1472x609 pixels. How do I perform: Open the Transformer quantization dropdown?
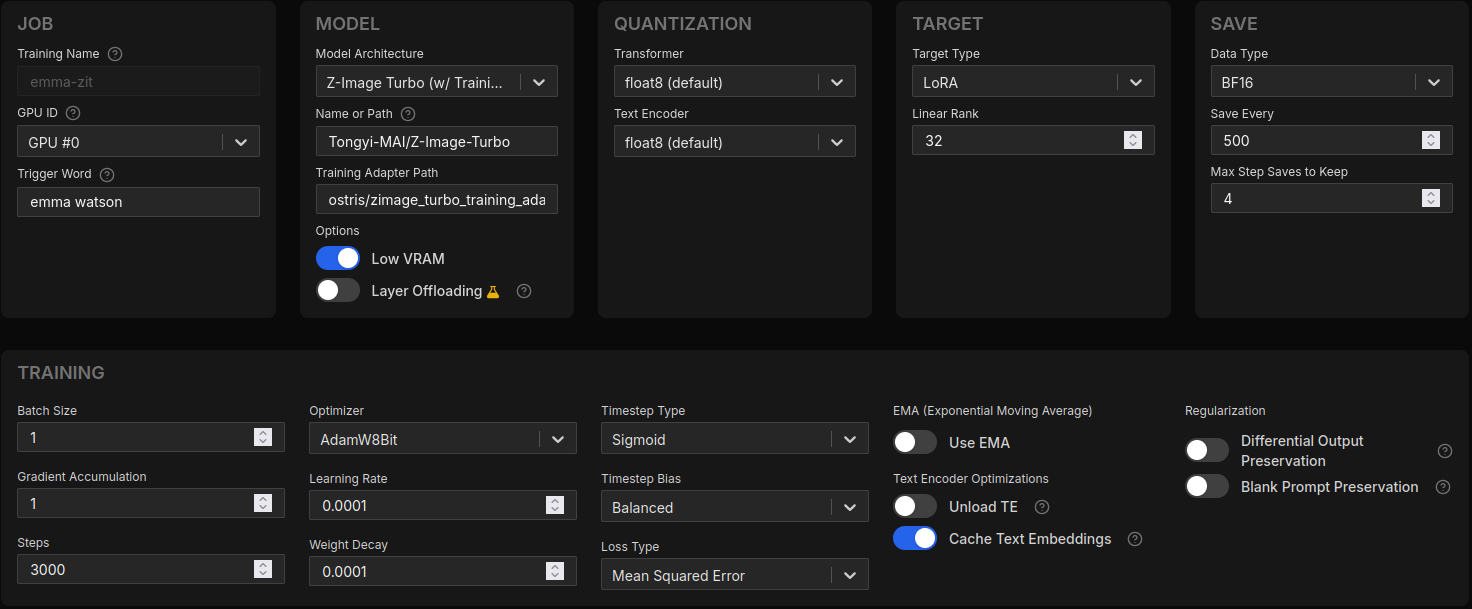[x=735, y=82]
